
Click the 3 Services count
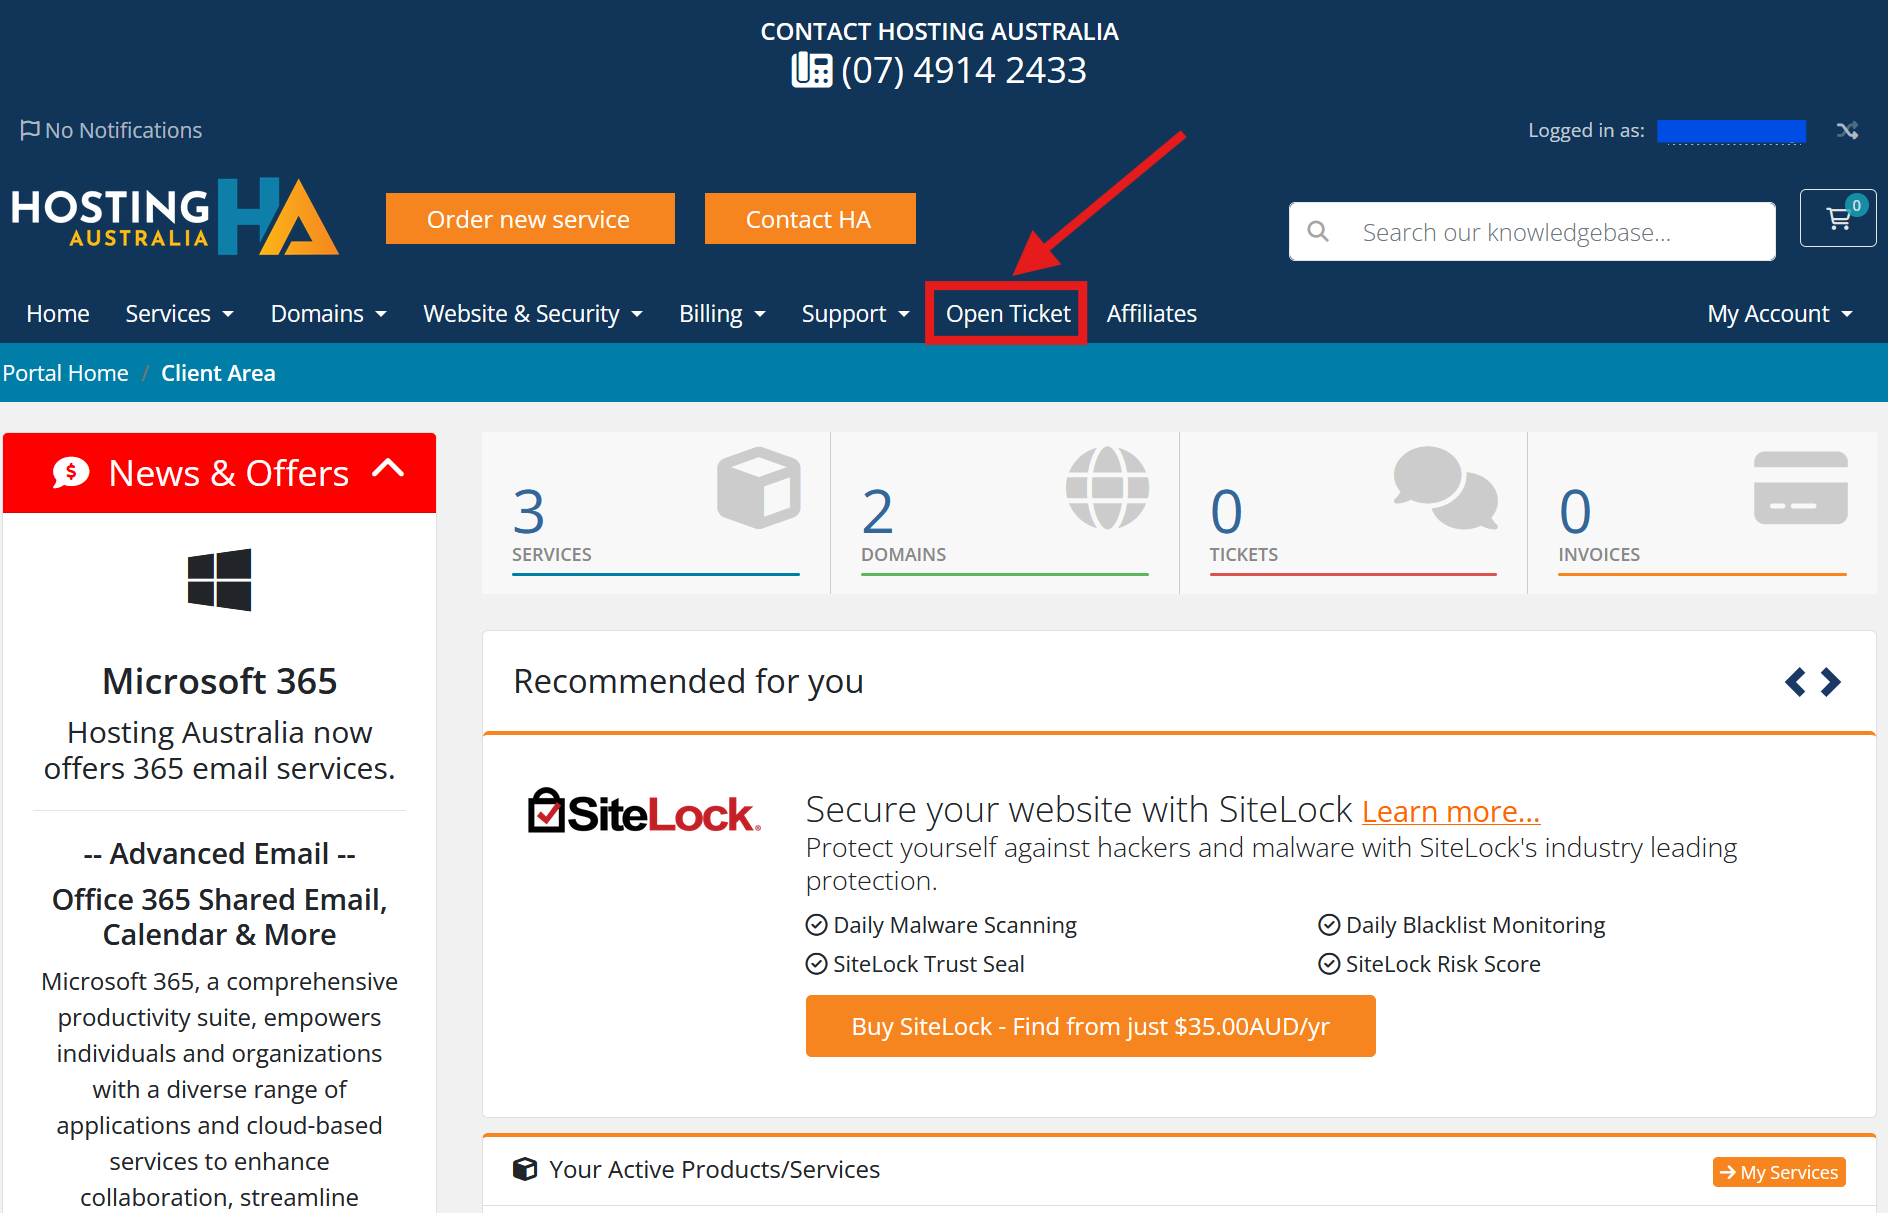(529, 511)
